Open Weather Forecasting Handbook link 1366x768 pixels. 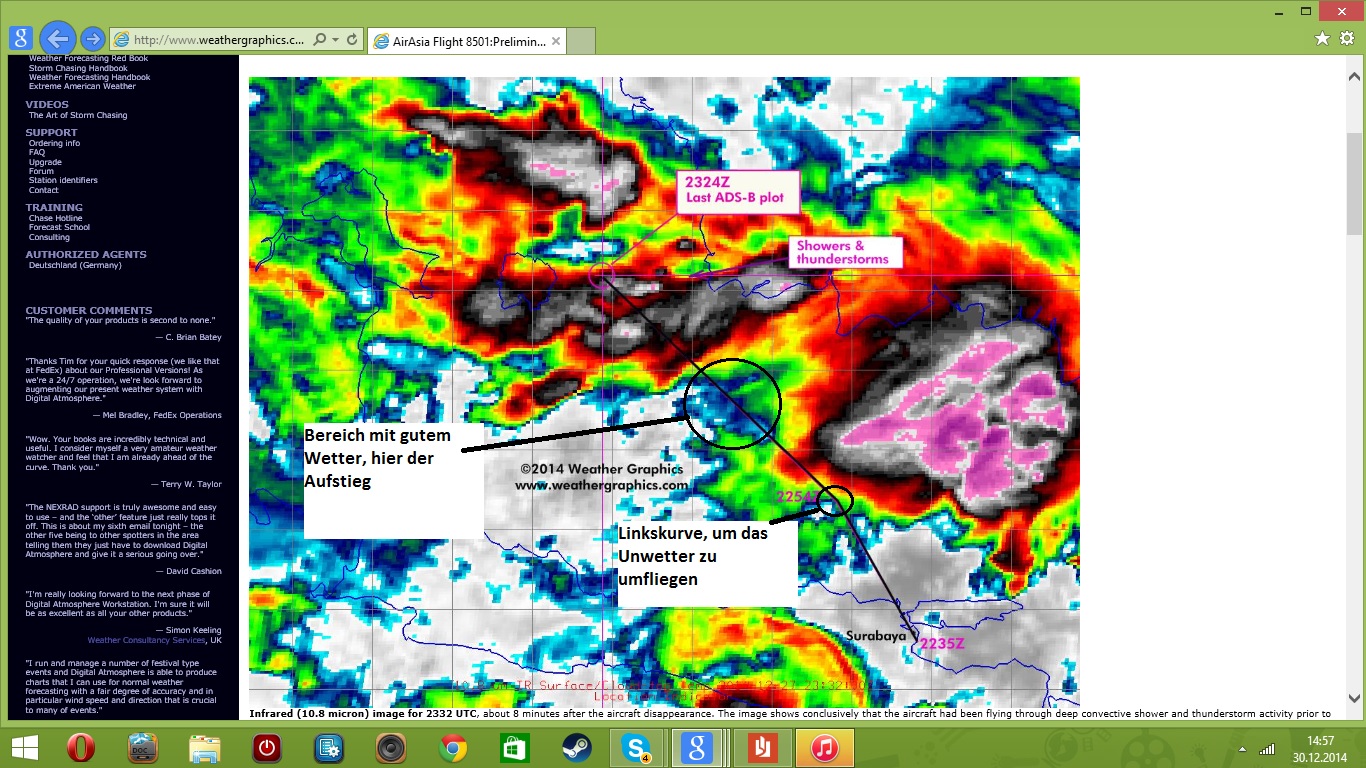click(x=90, y=77)
